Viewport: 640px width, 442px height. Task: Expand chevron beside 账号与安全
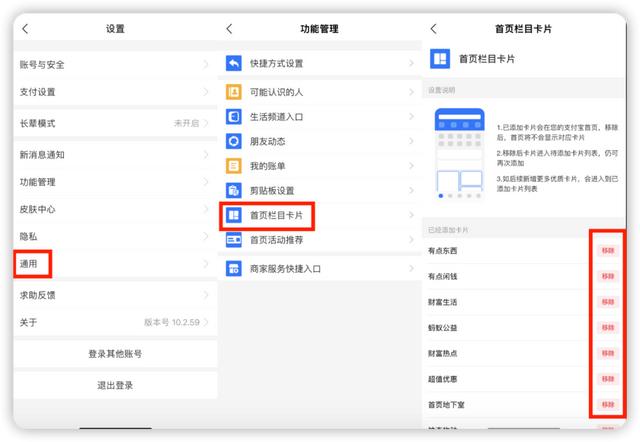tap(206, 64)
